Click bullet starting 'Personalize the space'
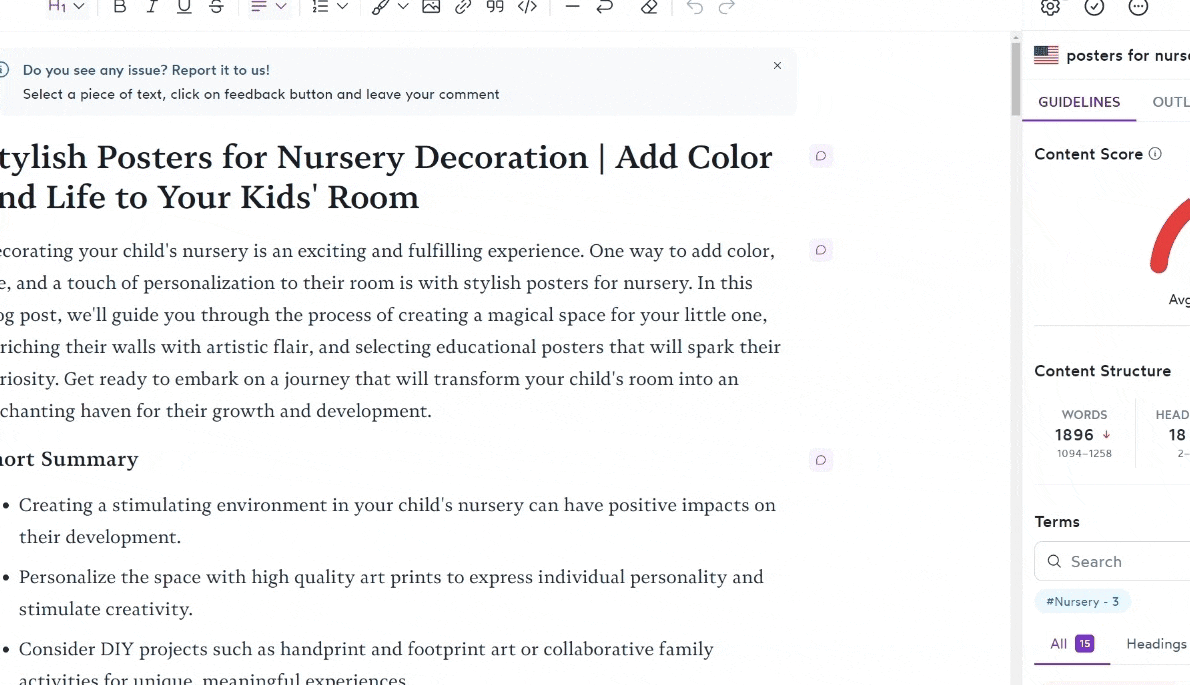Viewport: 1190px width, 685px height. 391,592
